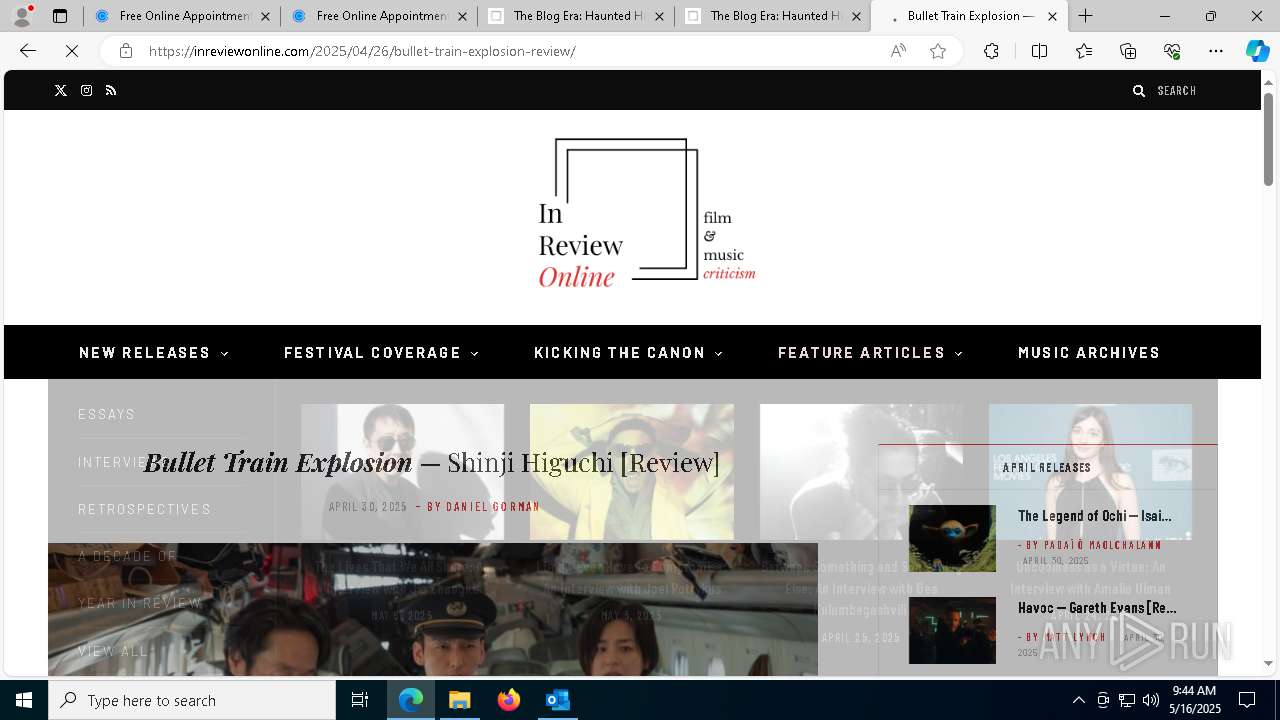The image size is (1280, 720).
Task: Open the Havoc review thumbnail
Action: 952,630
